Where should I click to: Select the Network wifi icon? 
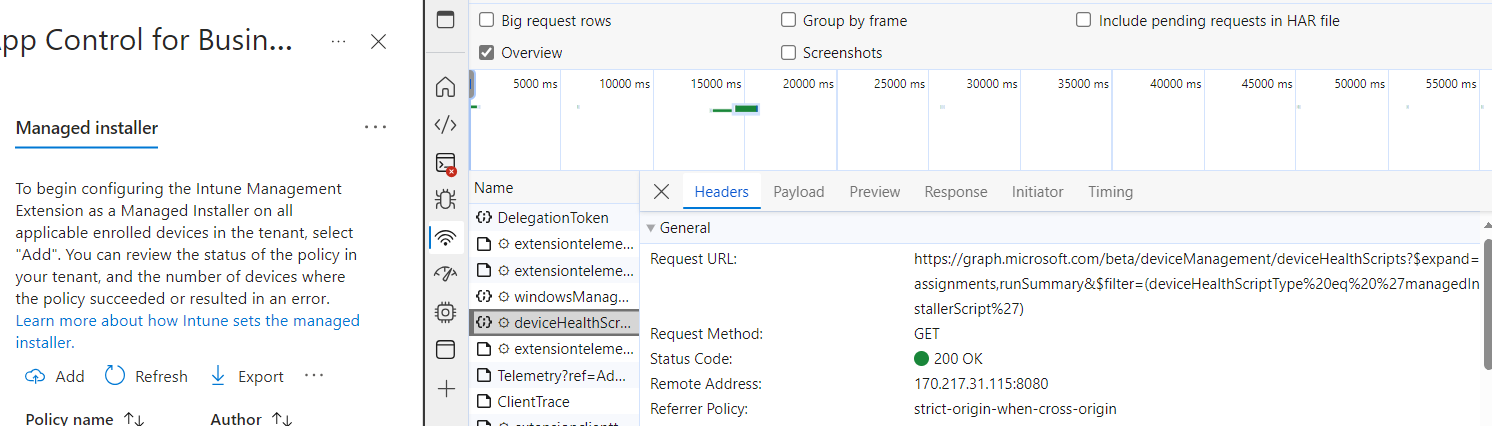click(446, 238)
